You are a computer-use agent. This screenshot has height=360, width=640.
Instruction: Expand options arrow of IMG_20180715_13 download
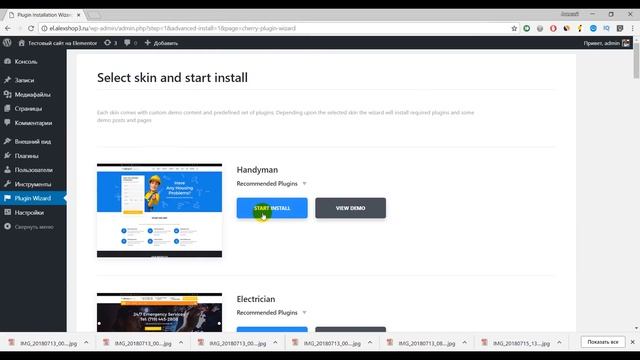point(559,343)
